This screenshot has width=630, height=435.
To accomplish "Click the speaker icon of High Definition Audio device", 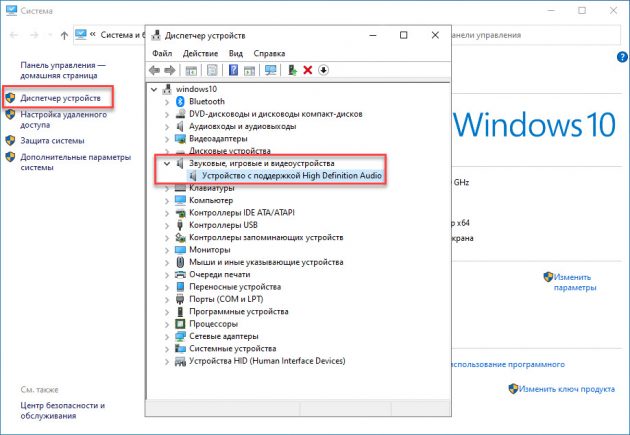I will point(193,176).
